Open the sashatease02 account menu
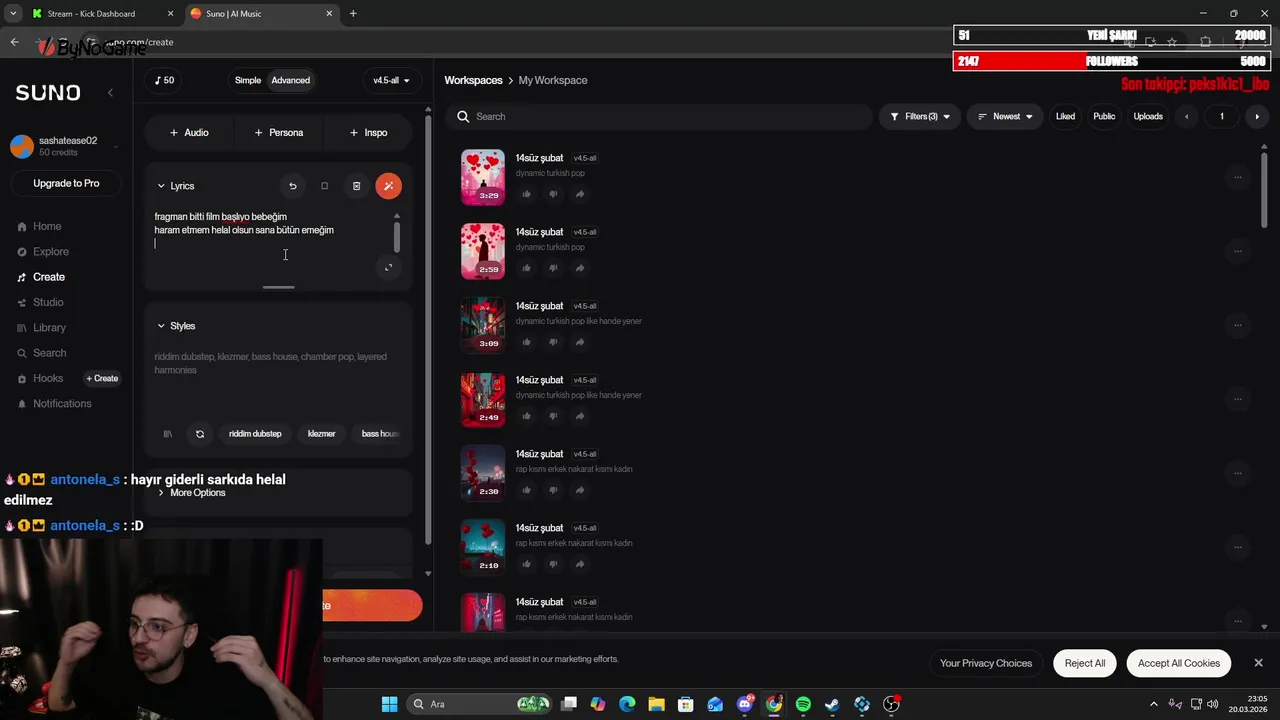 [x=66, y=147]
